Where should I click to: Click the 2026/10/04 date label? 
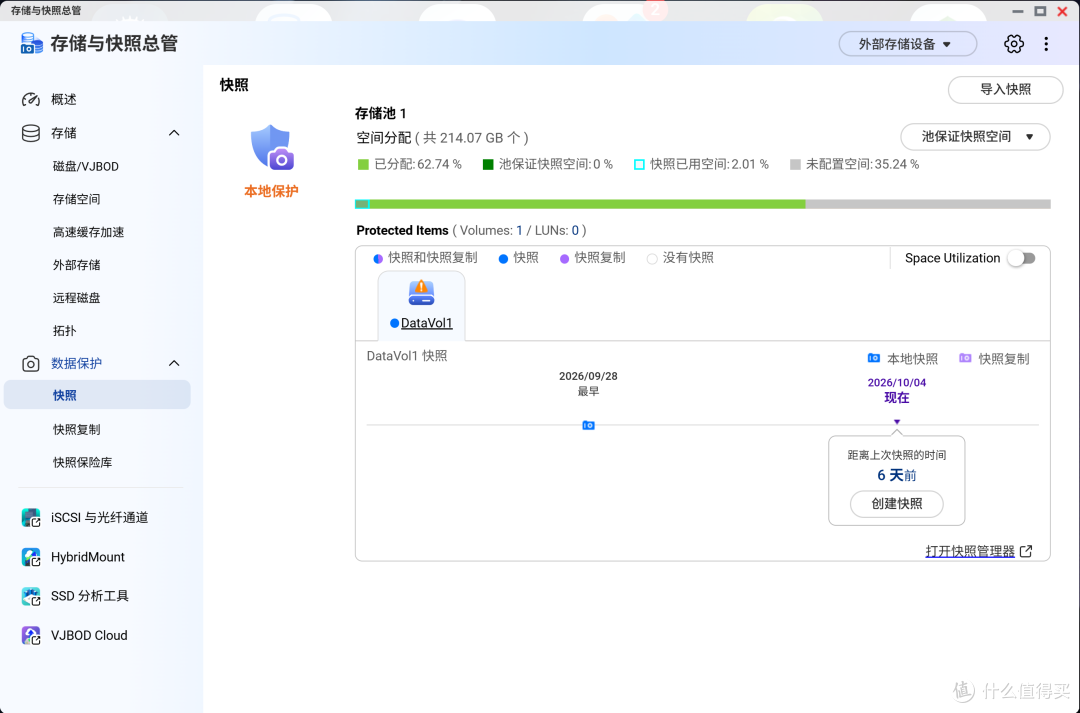coord(897,382)
